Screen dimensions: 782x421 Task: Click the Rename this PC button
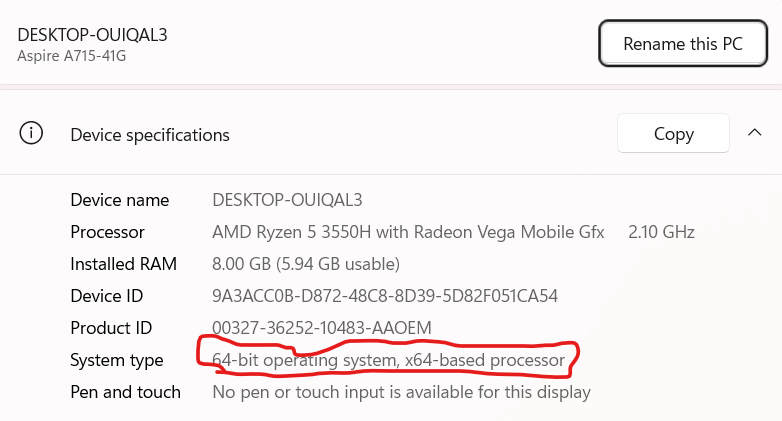[x=683, y=44]
